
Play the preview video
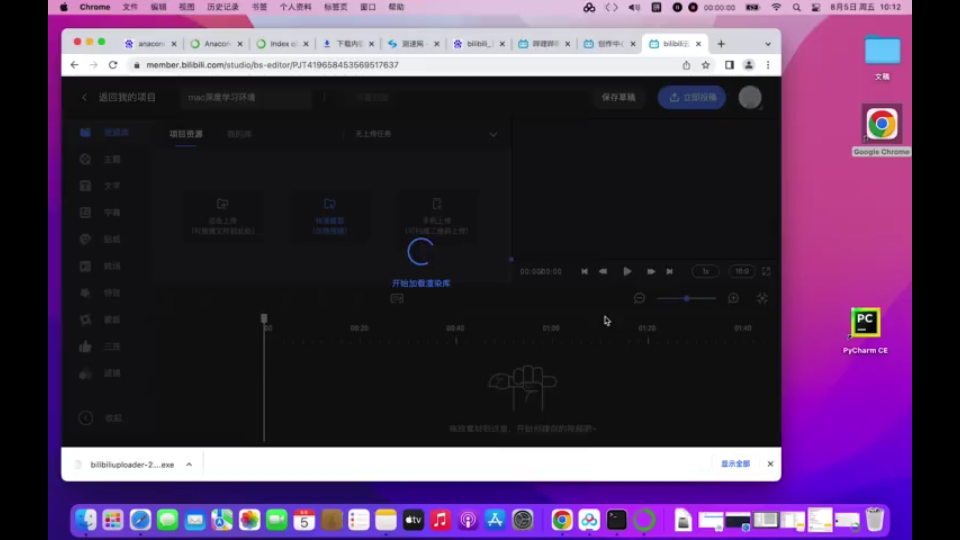coord(627,271)
